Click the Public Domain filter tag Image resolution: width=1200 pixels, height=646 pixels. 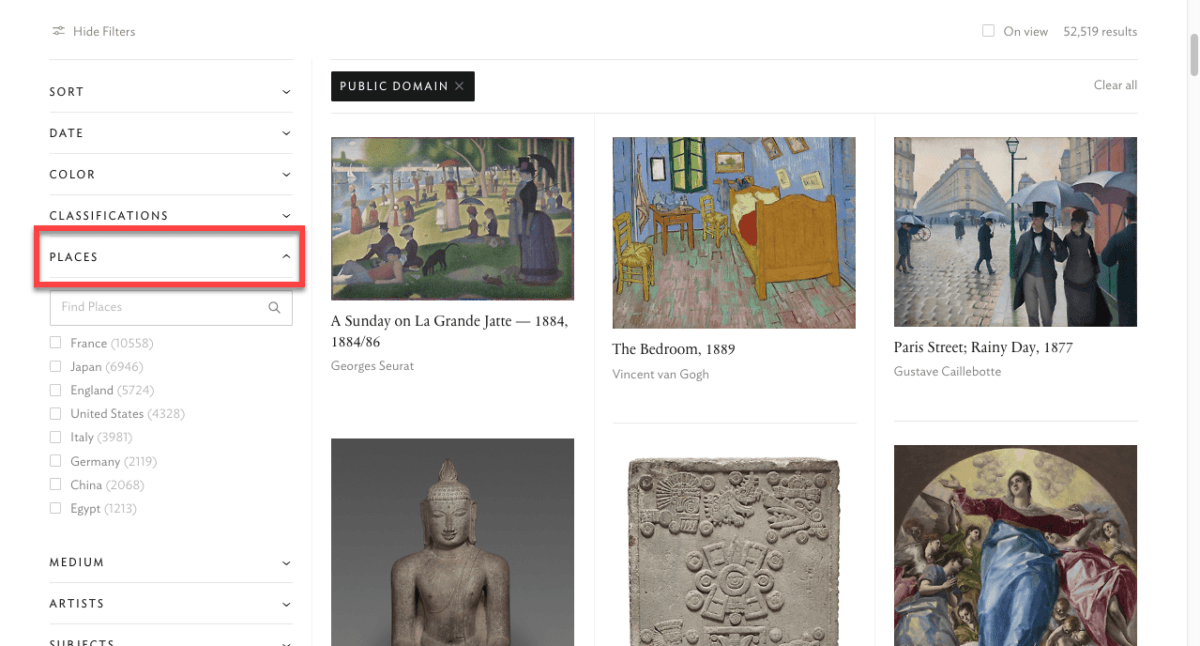click(403, 87)
